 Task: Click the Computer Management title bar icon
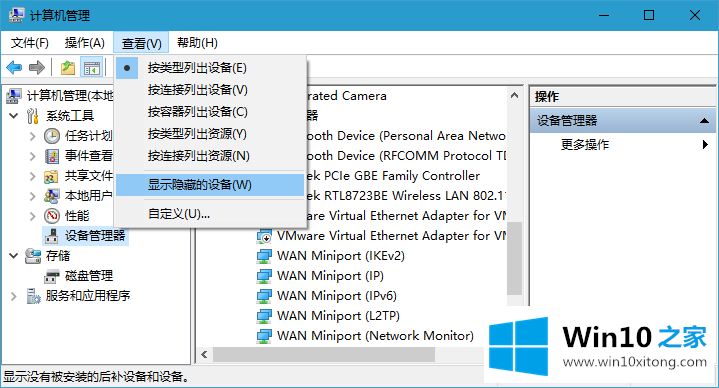16,15
